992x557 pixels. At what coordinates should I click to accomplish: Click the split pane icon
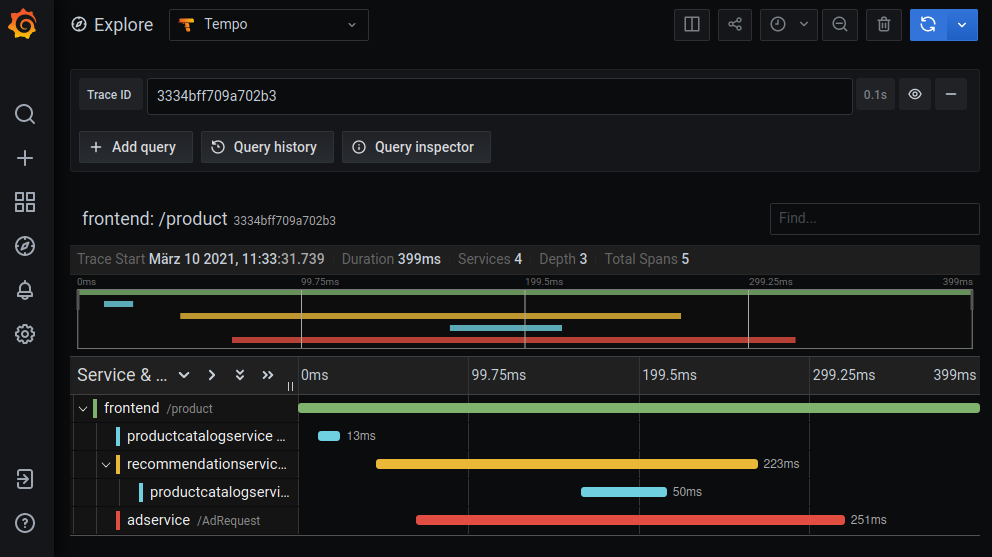(691, 25)
